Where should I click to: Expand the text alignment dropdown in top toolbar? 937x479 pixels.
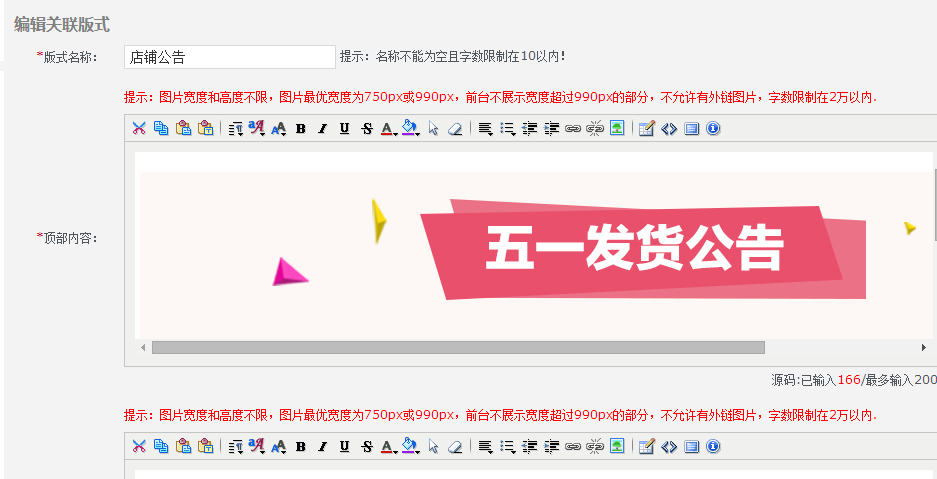pos(485,128)
